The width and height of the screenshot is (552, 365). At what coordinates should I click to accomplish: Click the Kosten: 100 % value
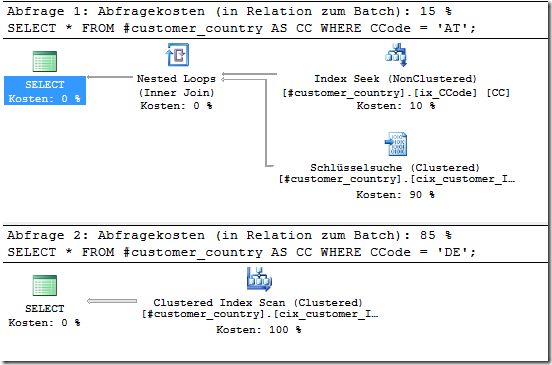pos(259,330)
